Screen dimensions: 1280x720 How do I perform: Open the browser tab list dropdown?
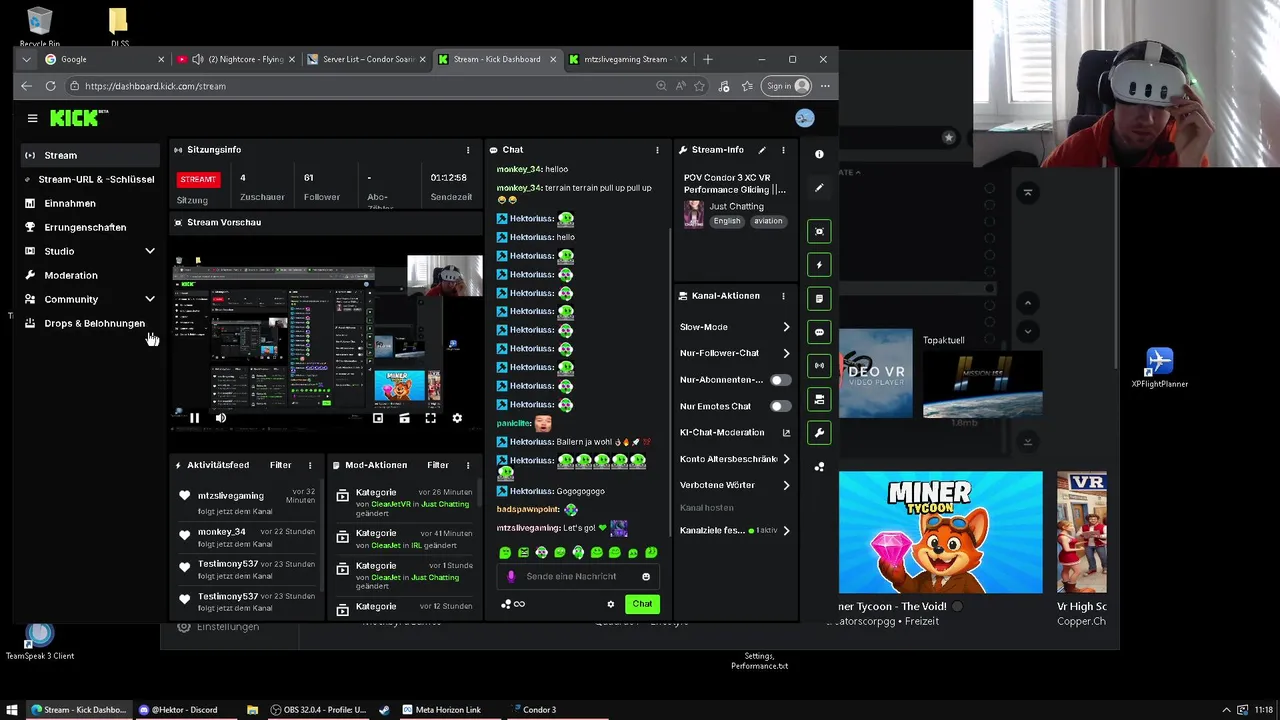[x=26, y=59]
